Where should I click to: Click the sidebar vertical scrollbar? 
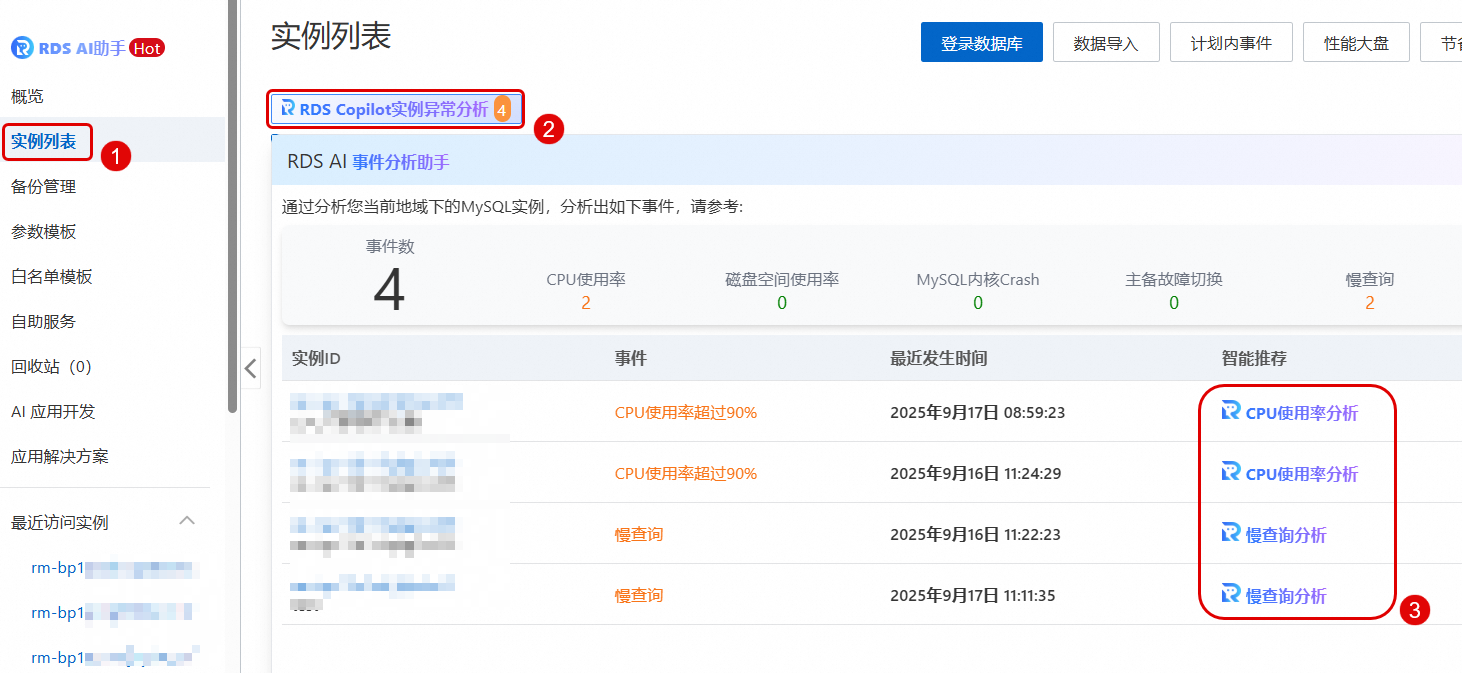click(233, 205)
